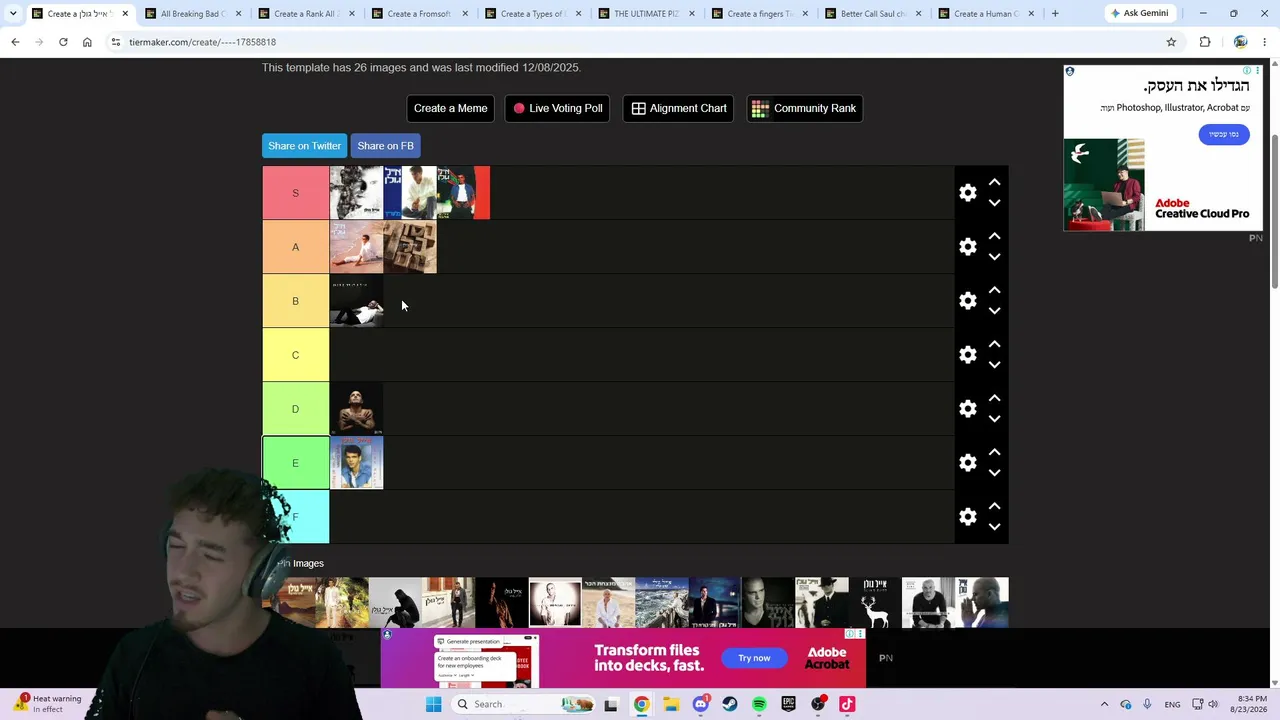Open the Community Rank view
The image size is (1280, 720).
click(804, 108)
